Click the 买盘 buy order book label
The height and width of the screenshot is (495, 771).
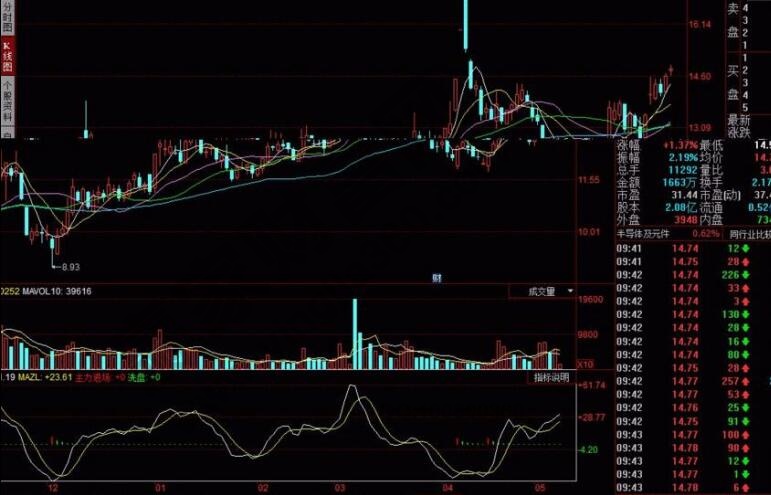coord(732,82)
